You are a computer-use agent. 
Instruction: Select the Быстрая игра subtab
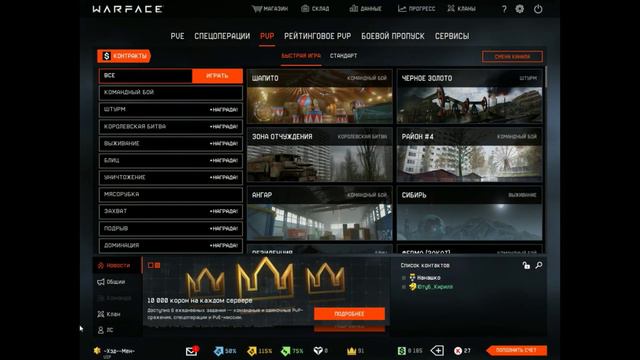tap(301, 56)
